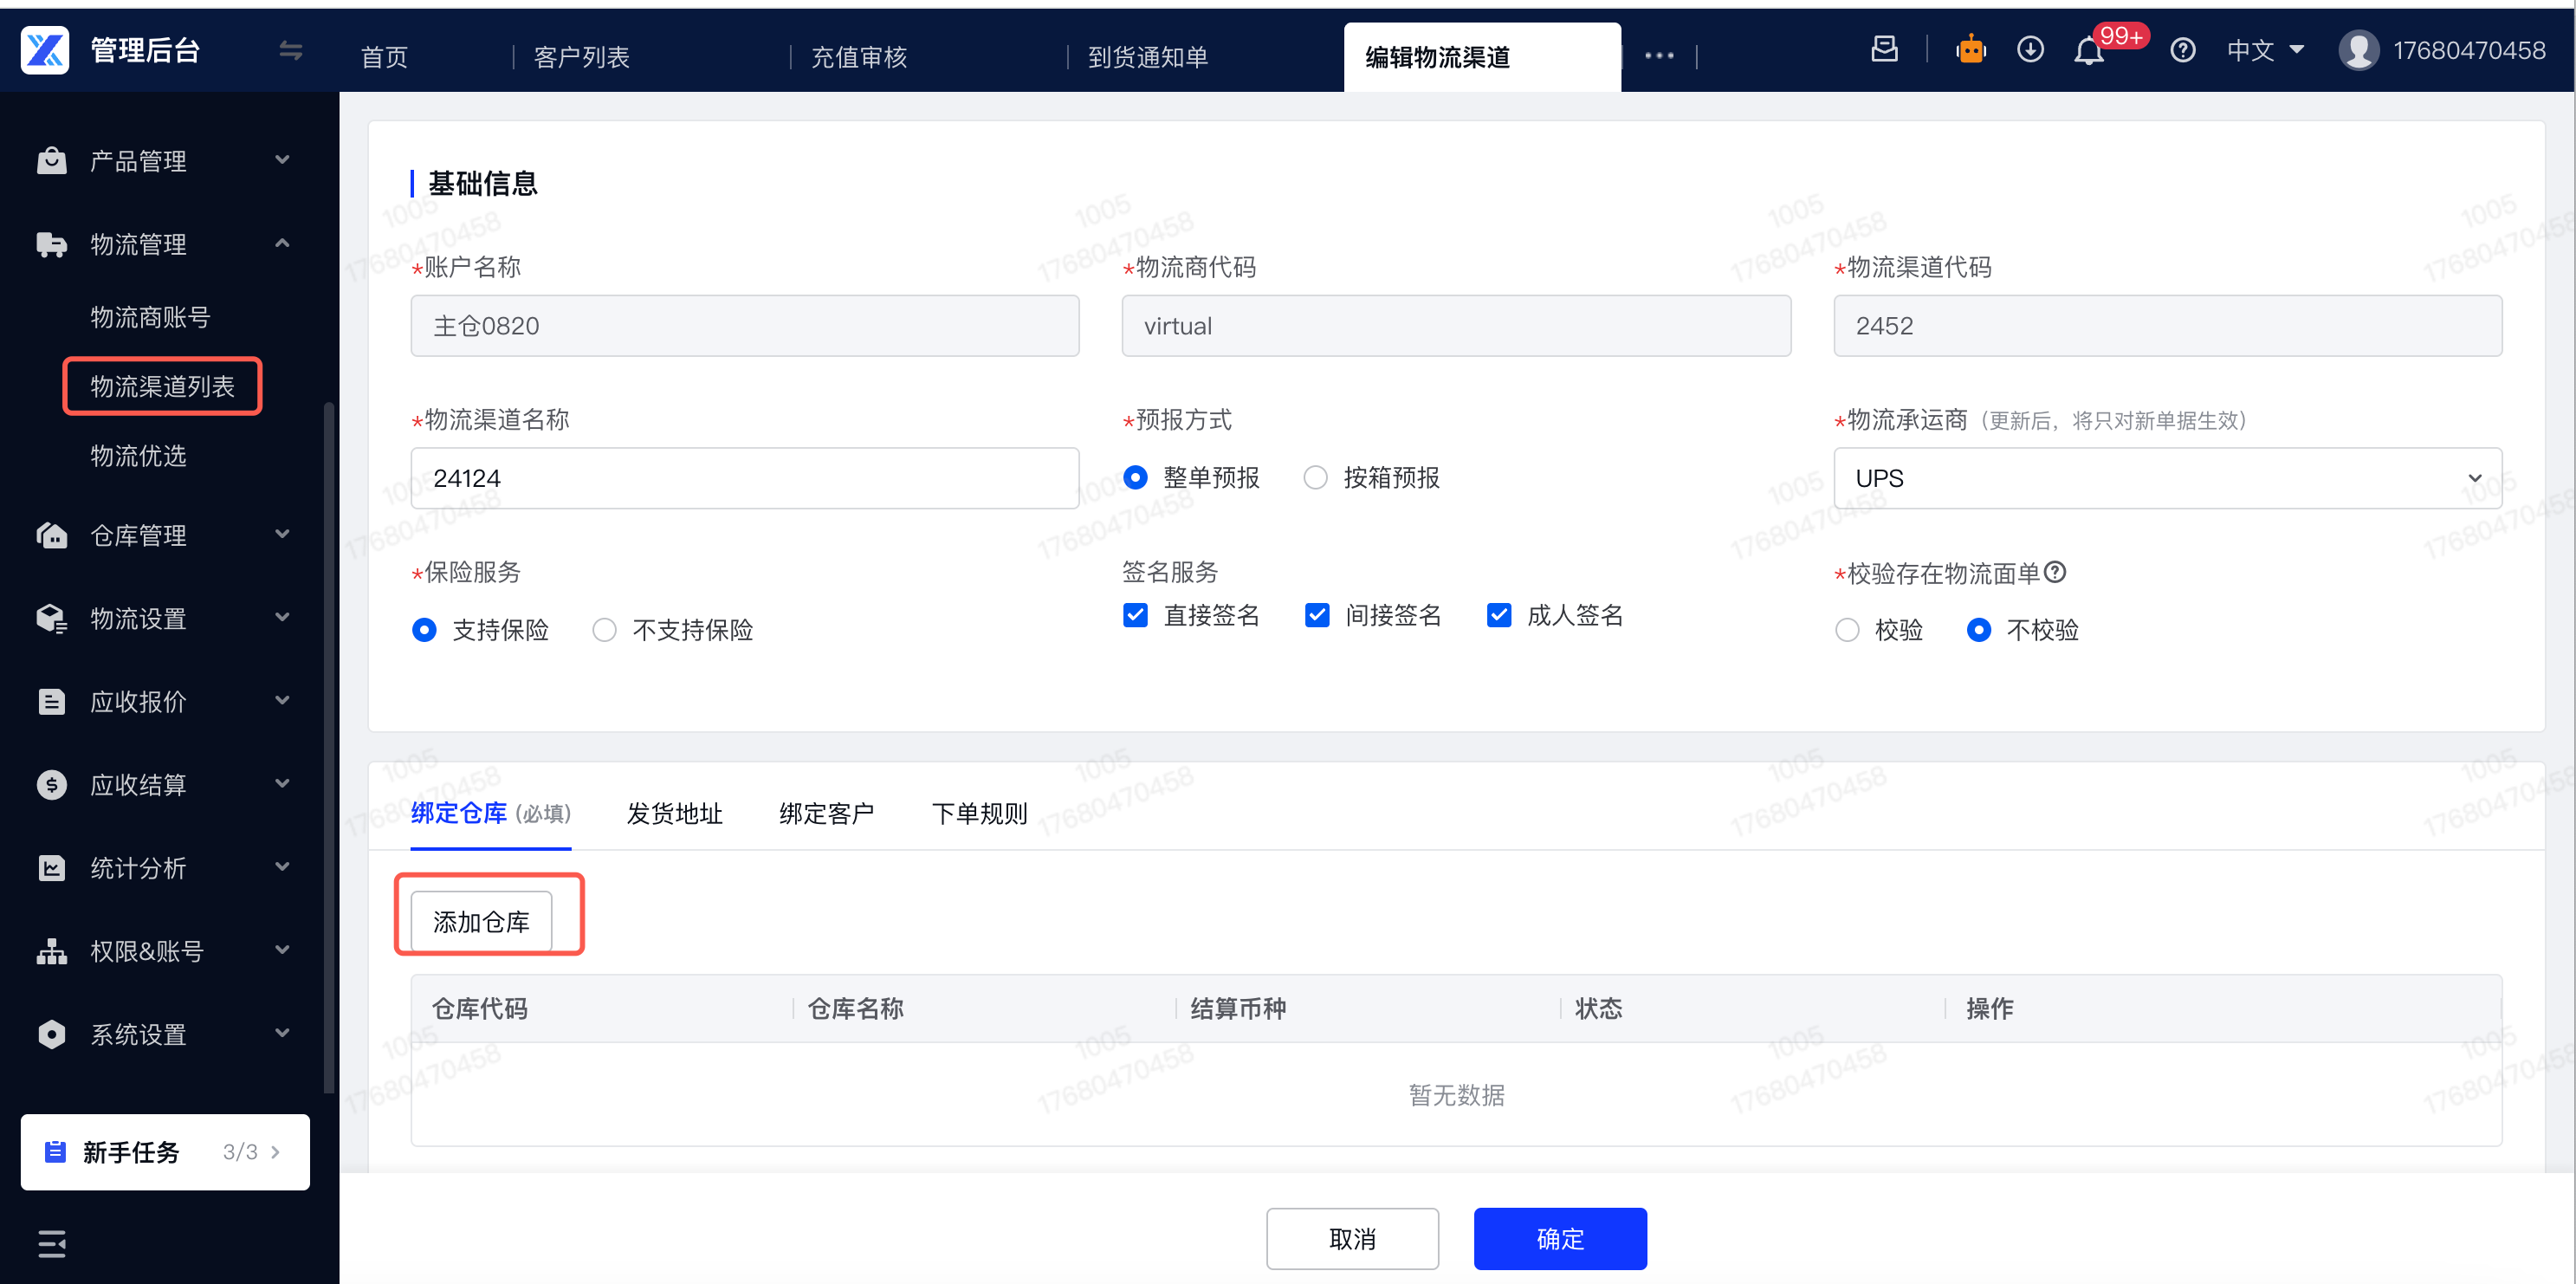Screen dimensions: 2576x1284
Task: Select the 不校验 radio option
Action: click(x=1978, y=630)
